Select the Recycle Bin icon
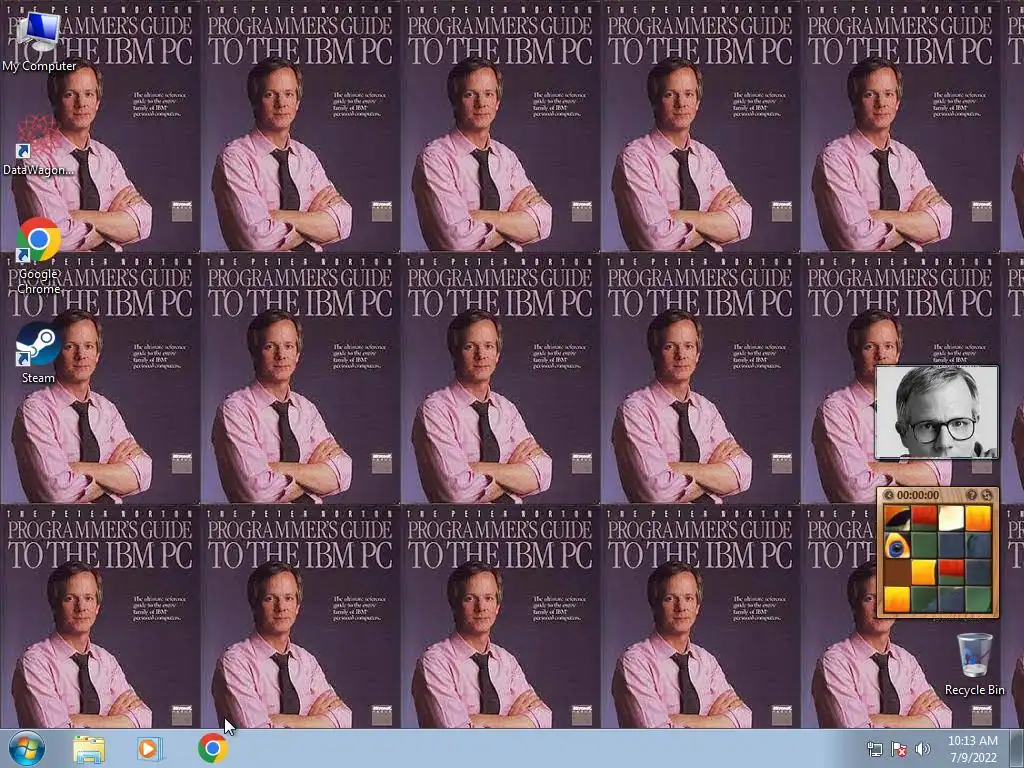Screen dimensions: 1024x768 974,664
